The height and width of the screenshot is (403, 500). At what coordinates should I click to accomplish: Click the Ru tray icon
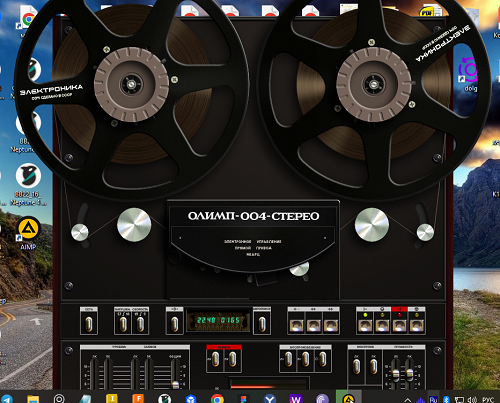click(x=433, y=399)
